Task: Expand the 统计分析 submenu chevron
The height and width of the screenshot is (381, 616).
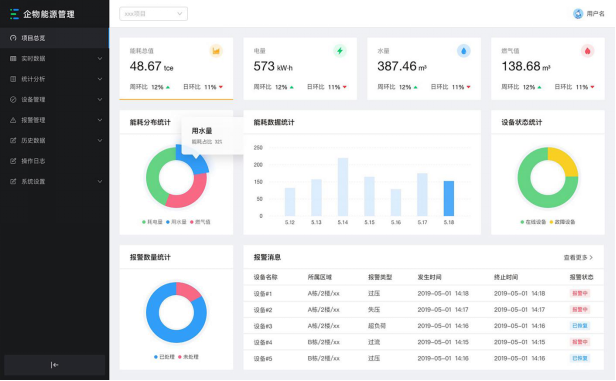Action: [x=100, y=79]
